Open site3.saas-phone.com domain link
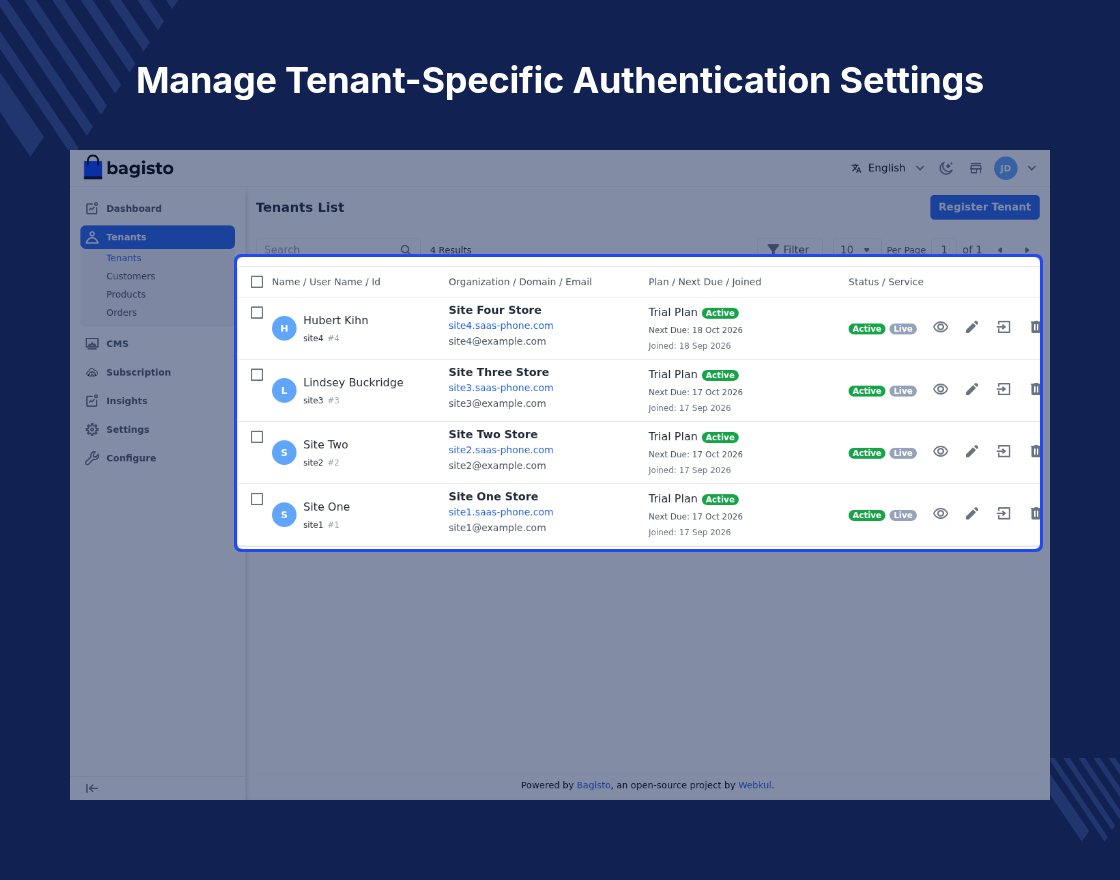This screenshot has width=1120, height=880. [501, 388]
